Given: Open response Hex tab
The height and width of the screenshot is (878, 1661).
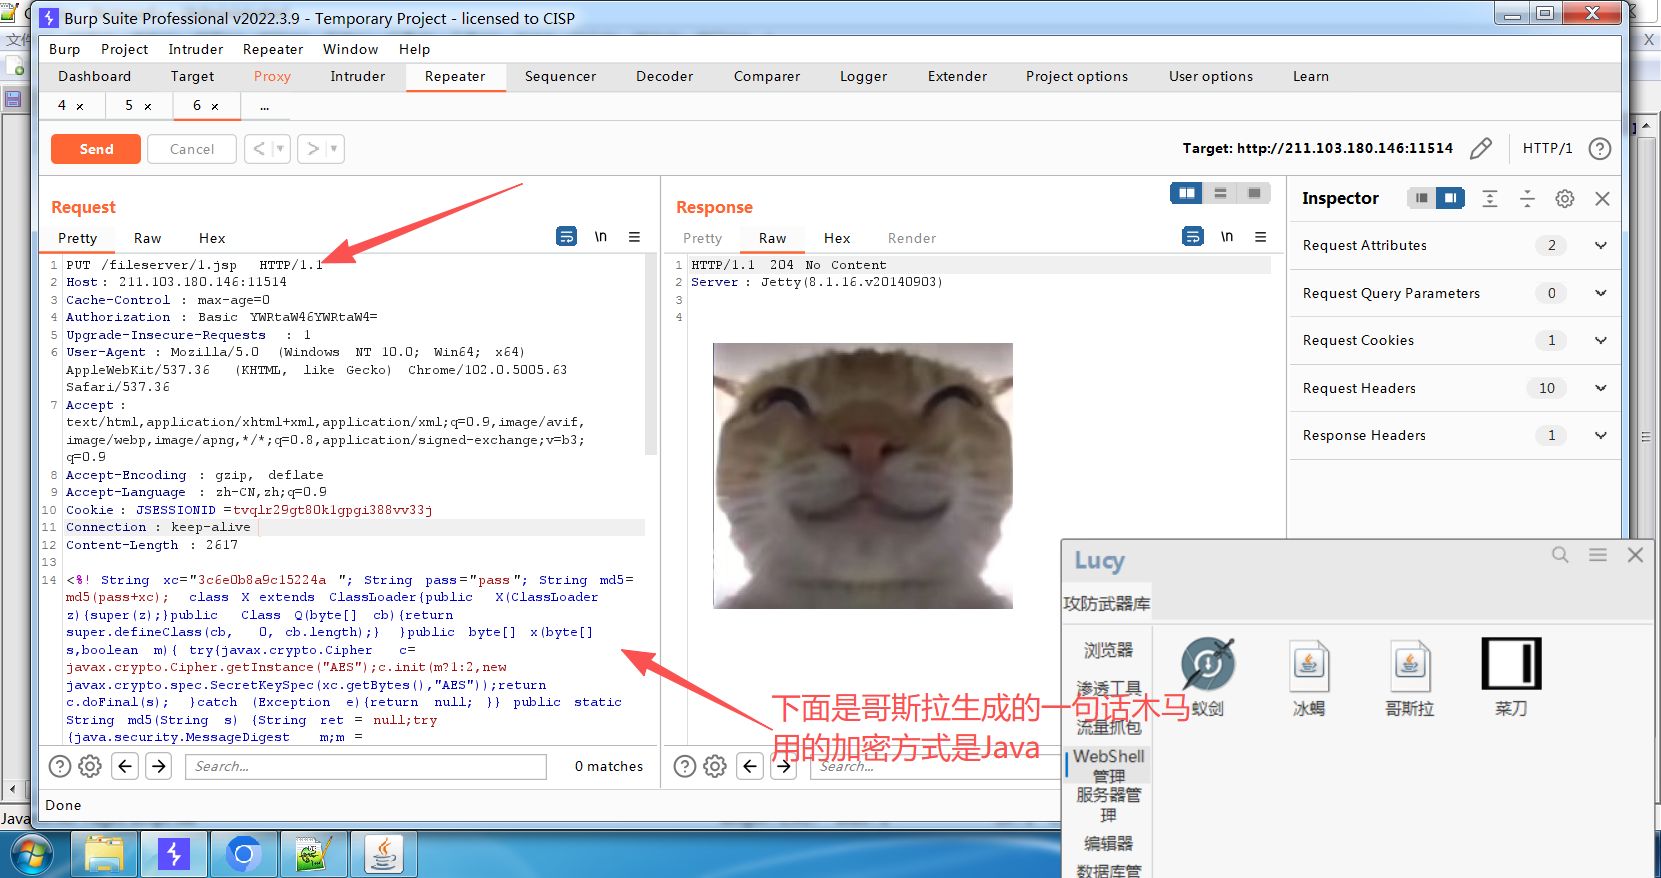Looking at the screenshot, I should pos(837,238).
